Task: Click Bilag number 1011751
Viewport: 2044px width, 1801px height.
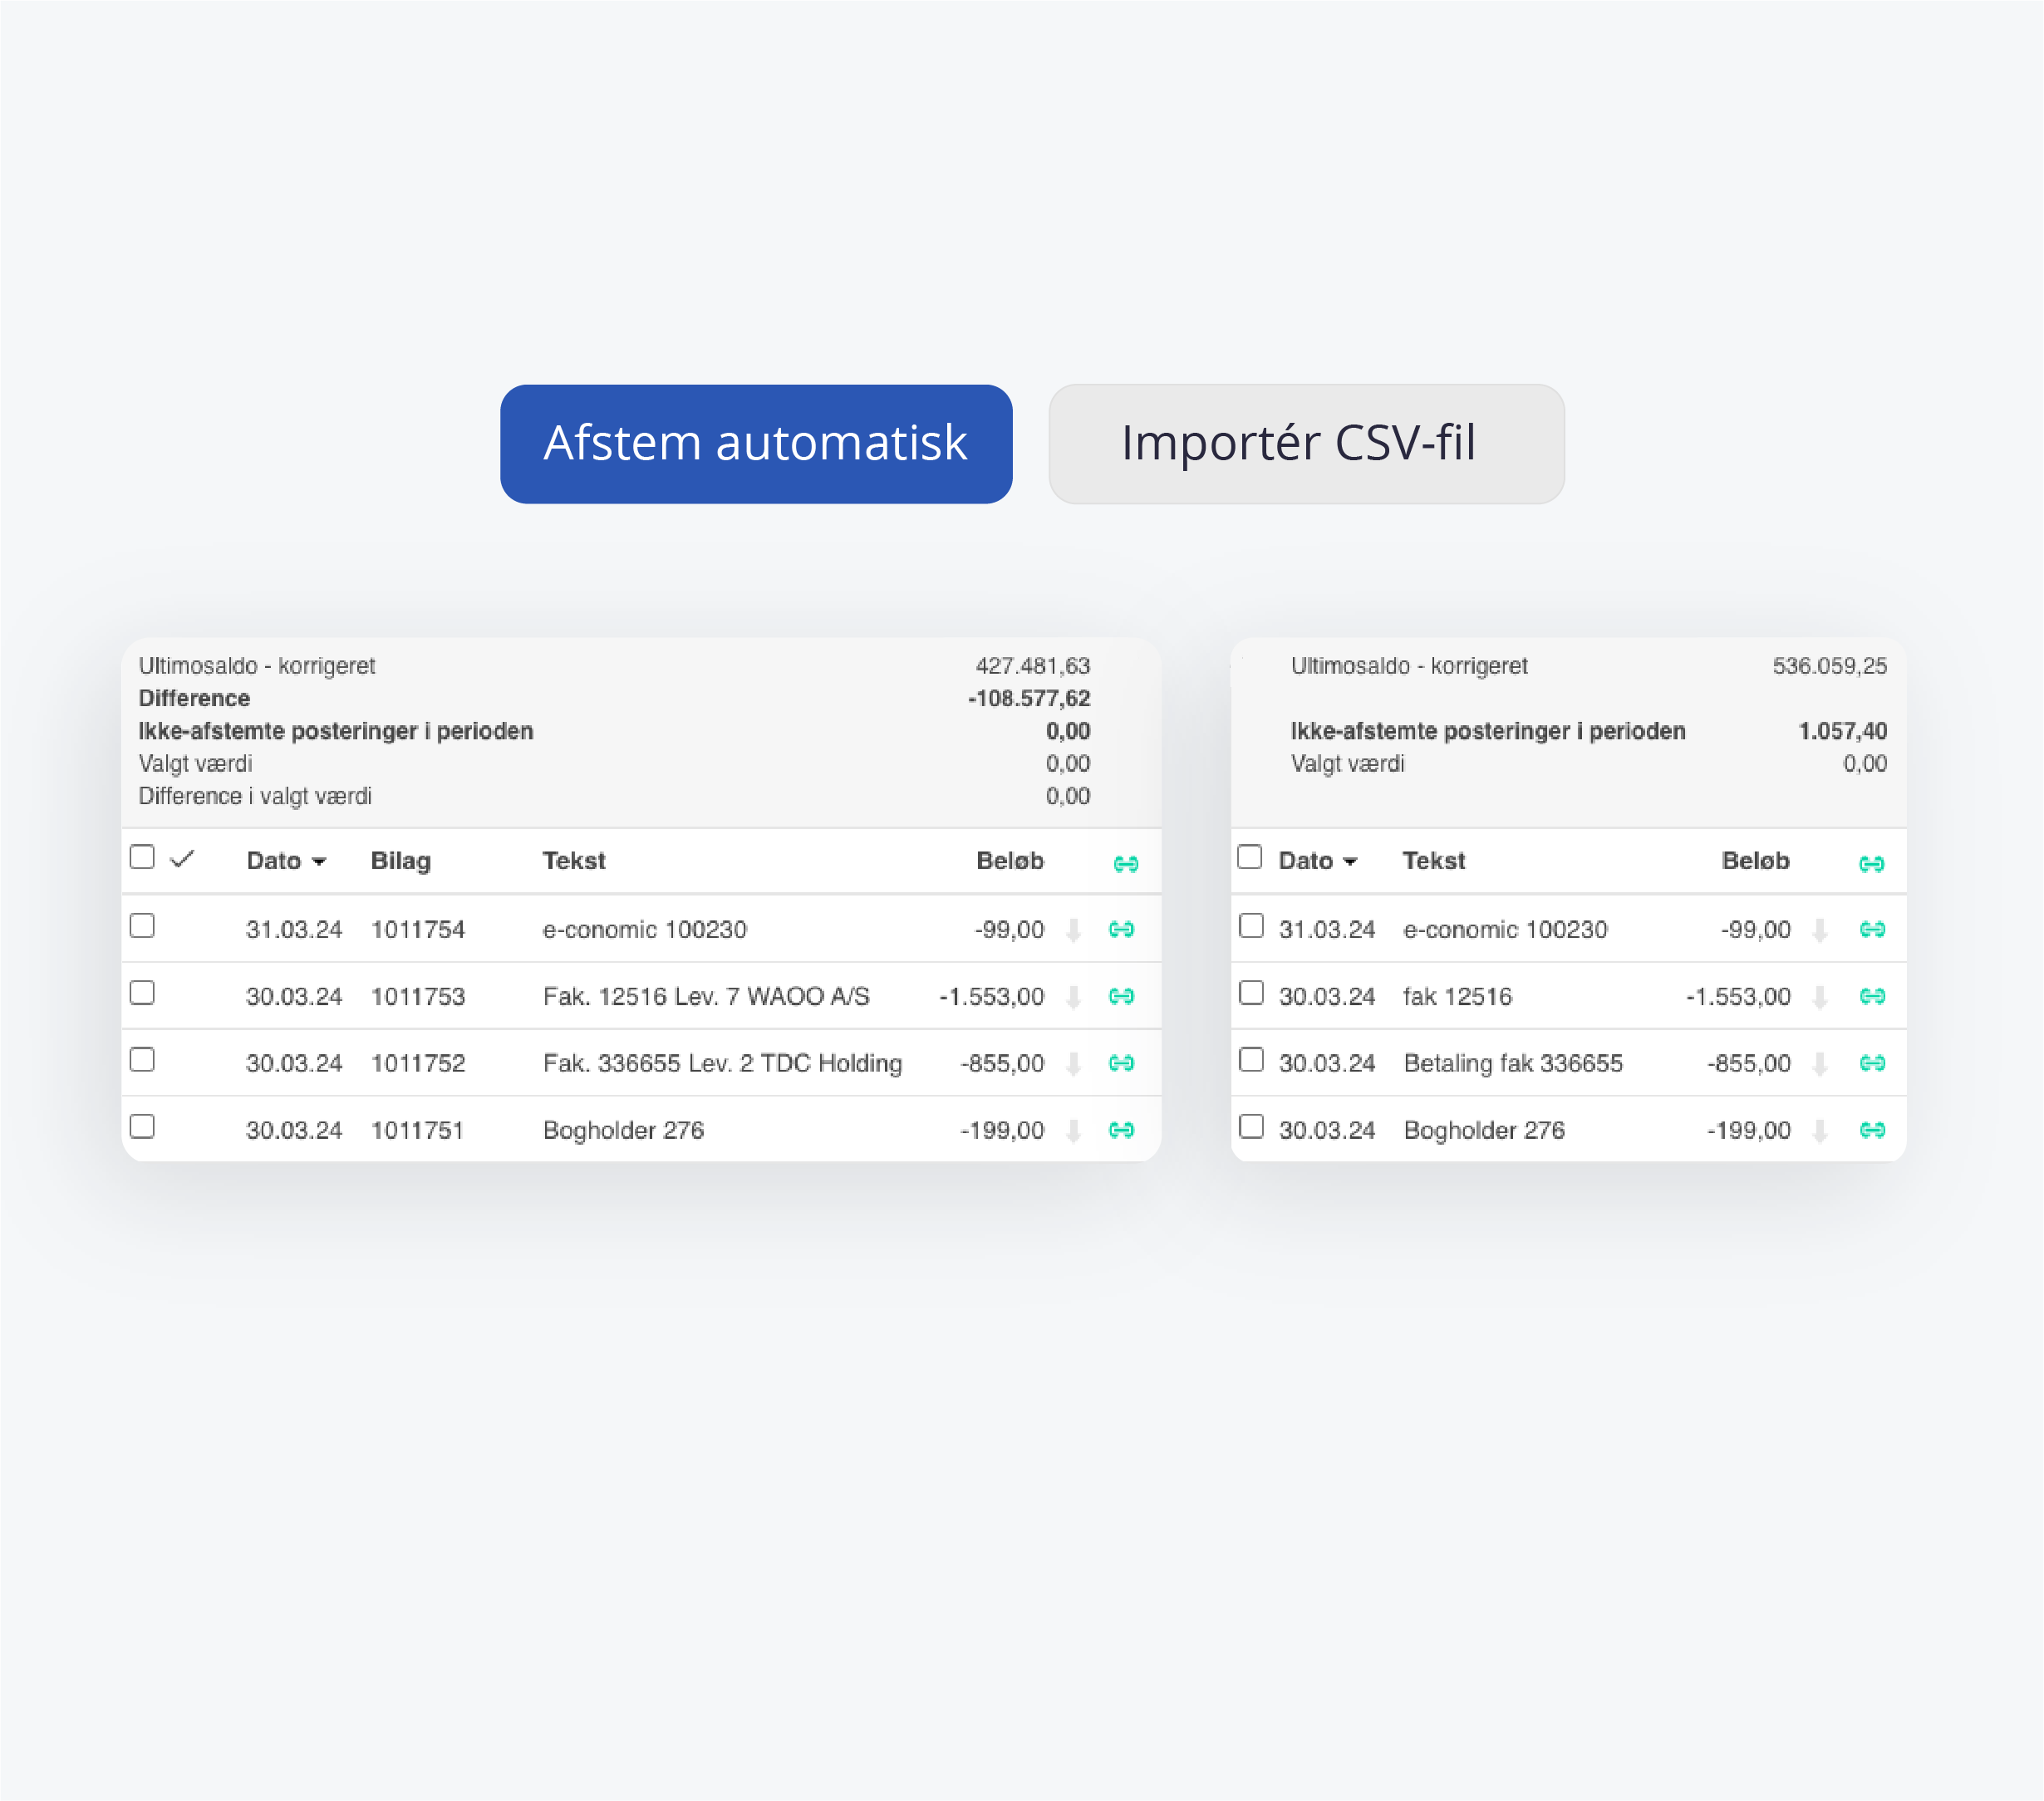Action: (x=418, y=1131)
